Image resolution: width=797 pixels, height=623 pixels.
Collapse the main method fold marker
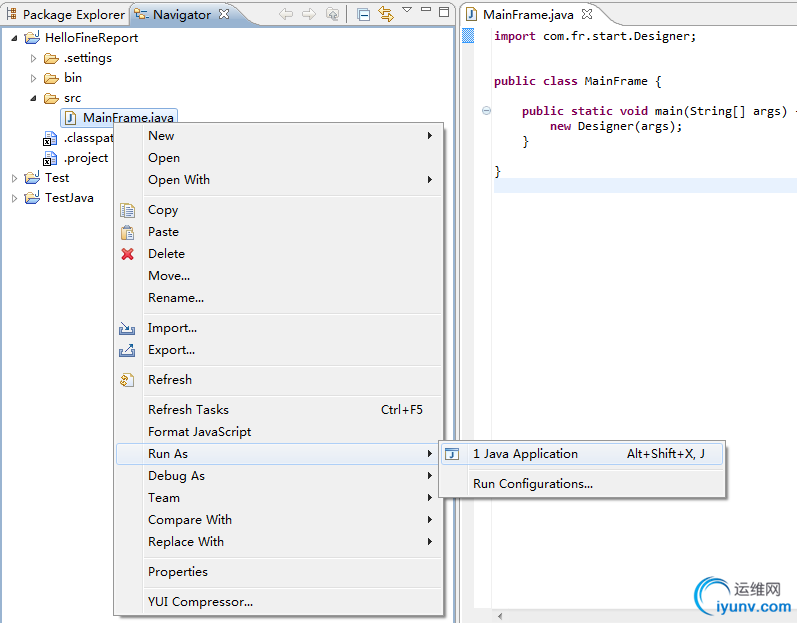(x=486, y=111)
